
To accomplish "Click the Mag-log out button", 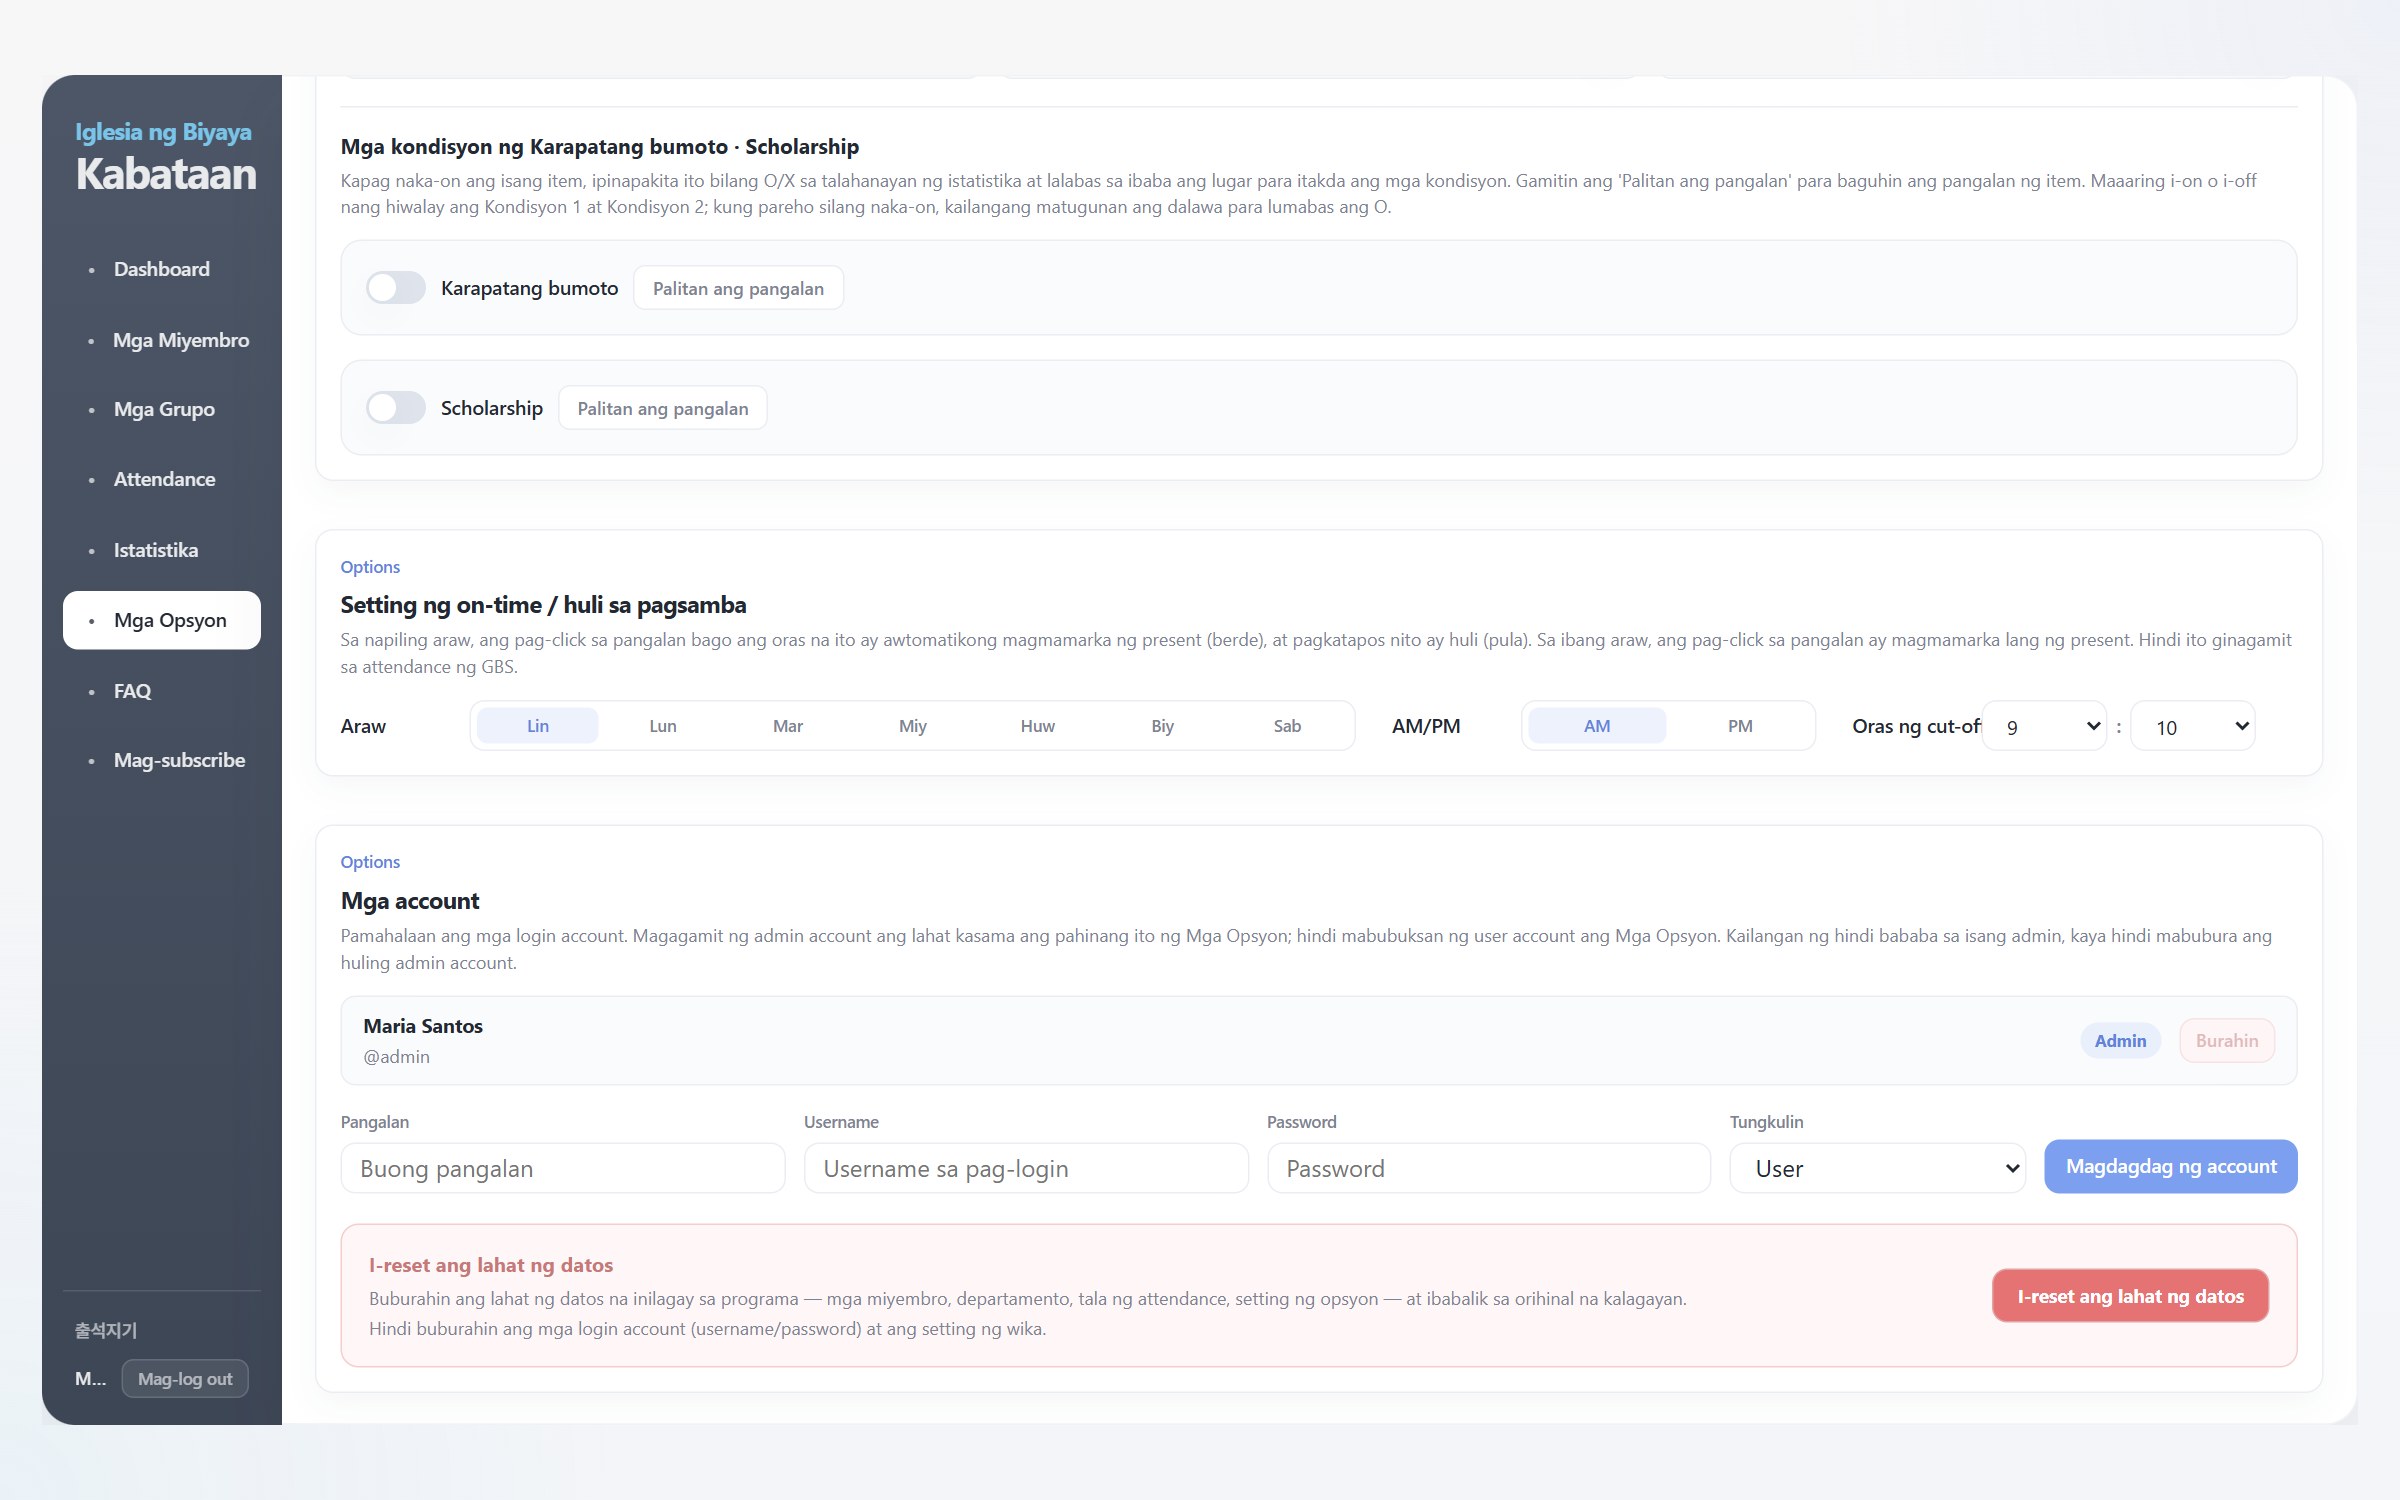I will pyautogui.click(x=185, y=1379).
